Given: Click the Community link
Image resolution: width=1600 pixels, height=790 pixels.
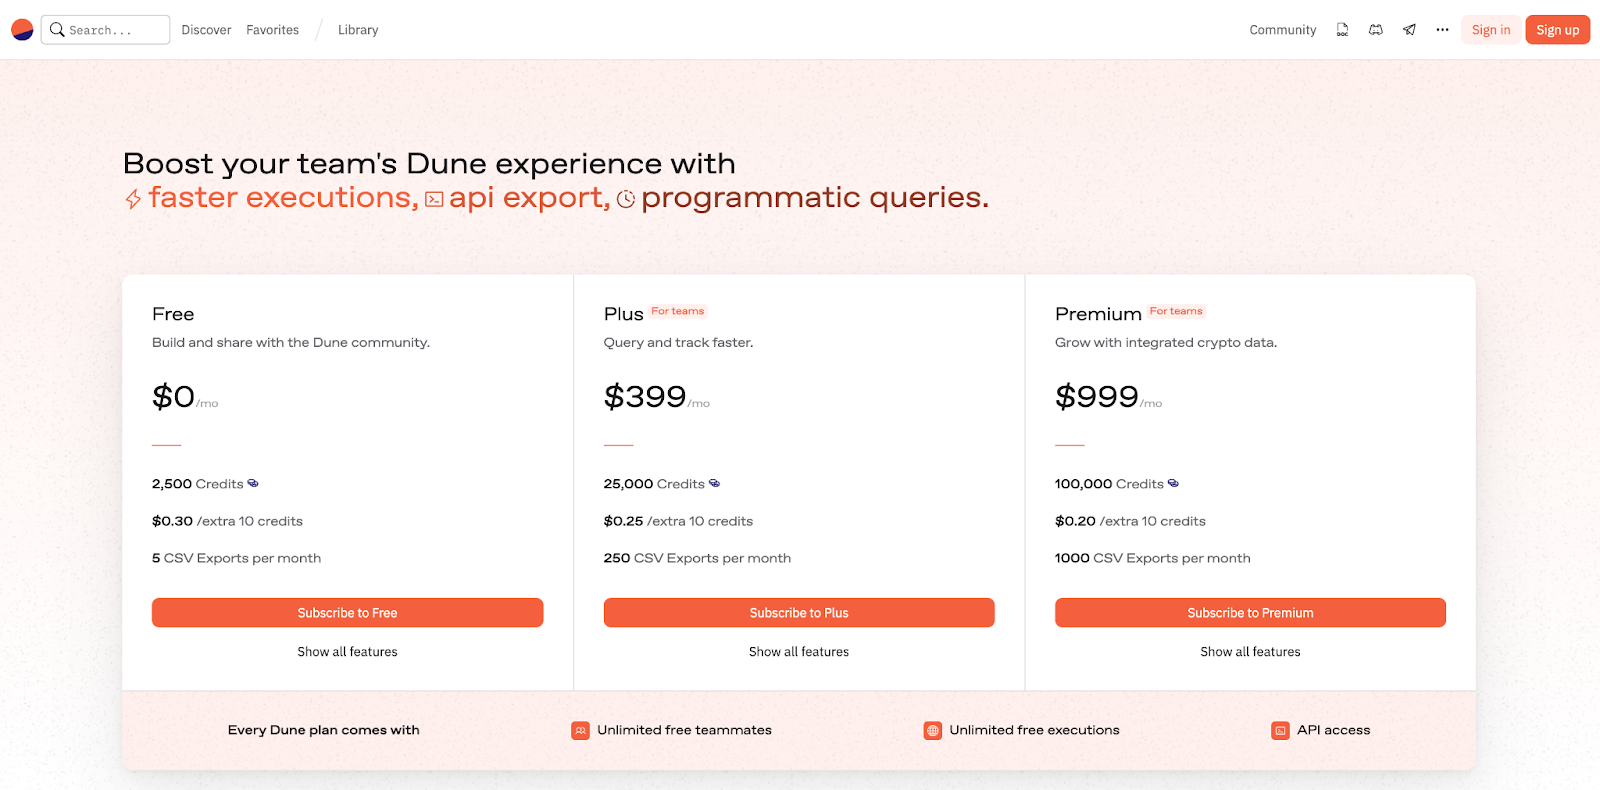Looking at the screenshot, I should coord(1282,29).
